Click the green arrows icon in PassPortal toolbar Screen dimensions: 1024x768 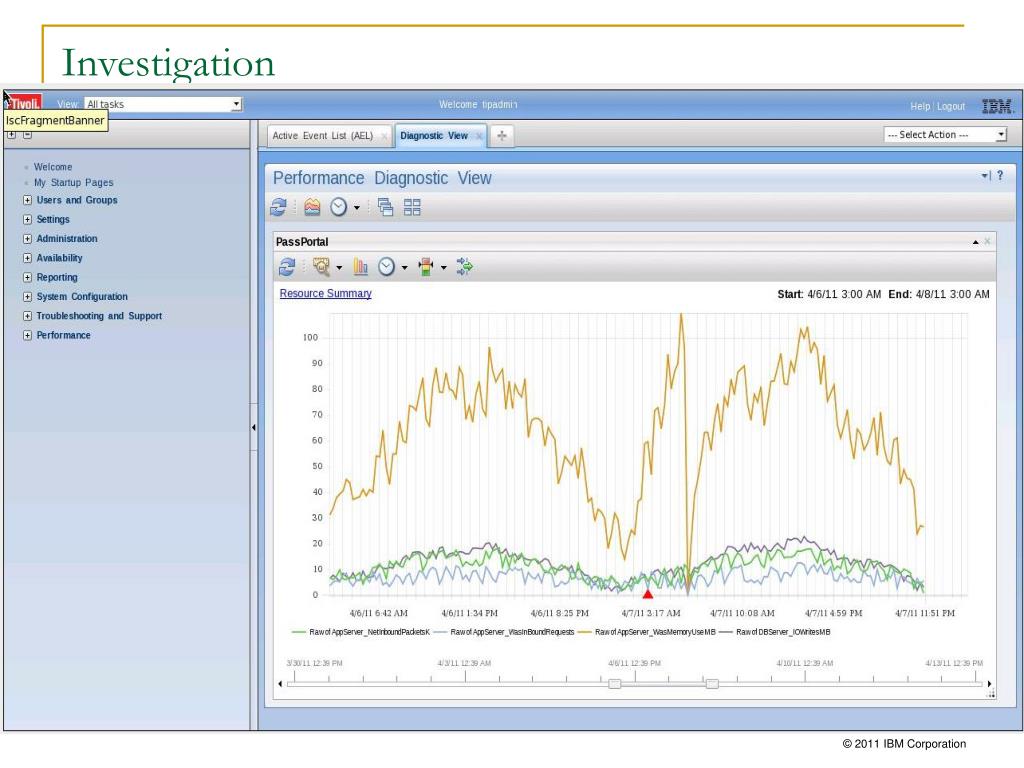[x=464, y=266]
